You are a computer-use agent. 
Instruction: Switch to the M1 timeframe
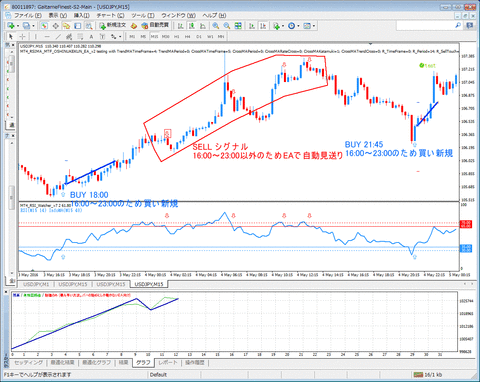pos(132,37)
